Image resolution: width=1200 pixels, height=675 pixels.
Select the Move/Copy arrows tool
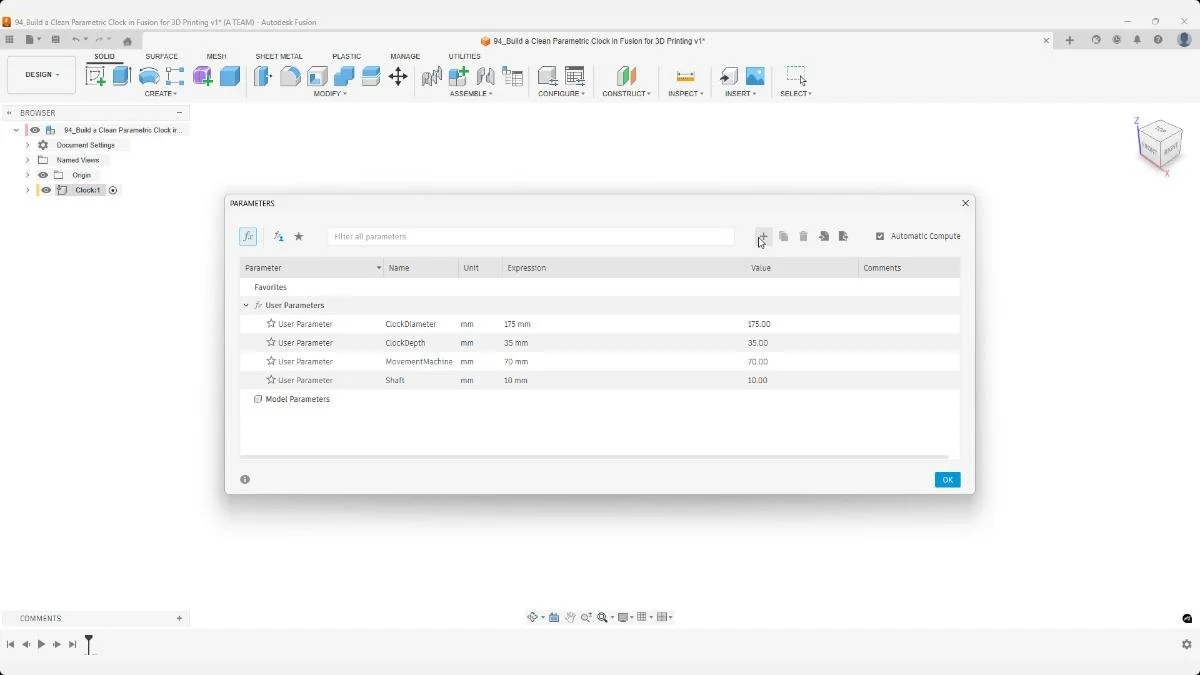(x=398, y=76)
